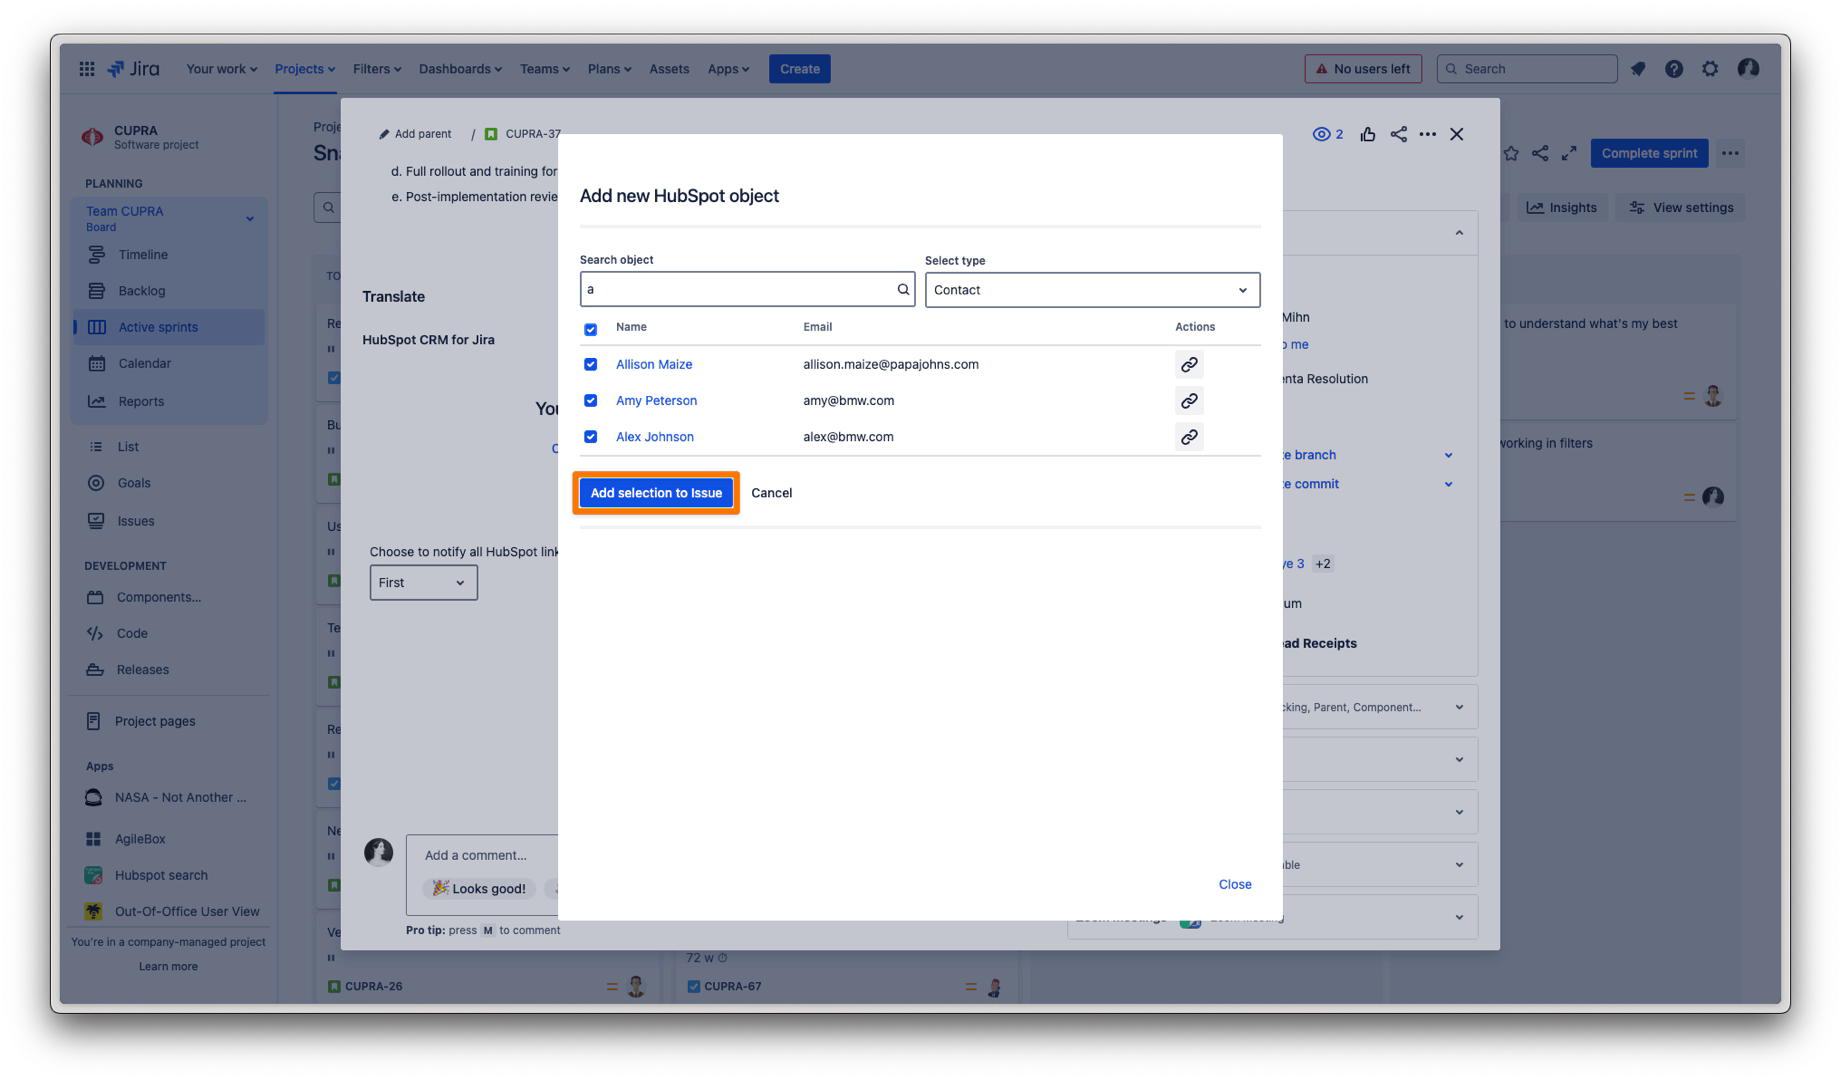Open the Plans menu
Image resolution: width=1841 pixels, height=1080 pixels.
pyautogui.click(x=609, y=69)
